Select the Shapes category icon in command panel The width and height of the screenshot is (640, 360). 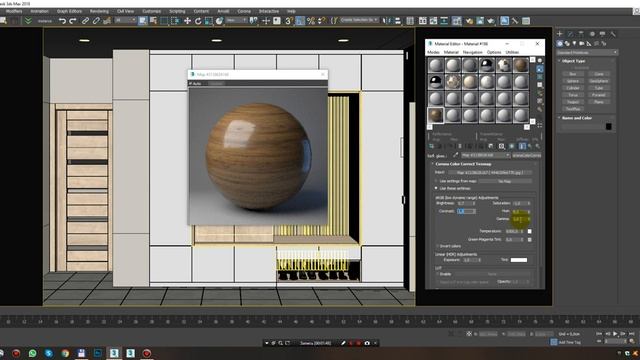coord(567,43)
